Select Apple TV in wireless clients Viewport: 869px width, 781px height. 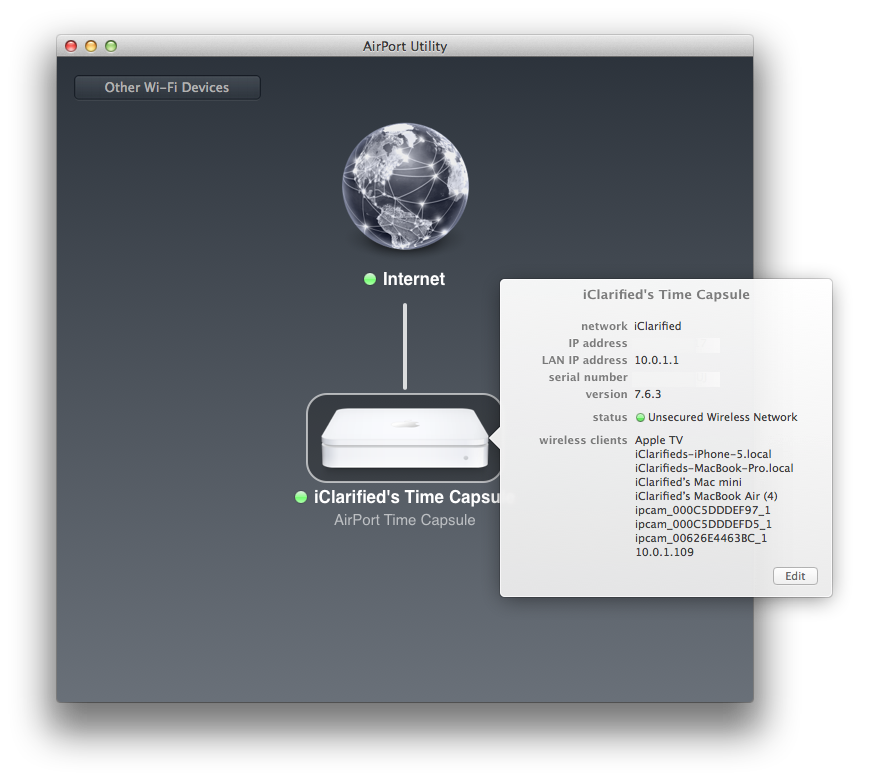(658, 440)
